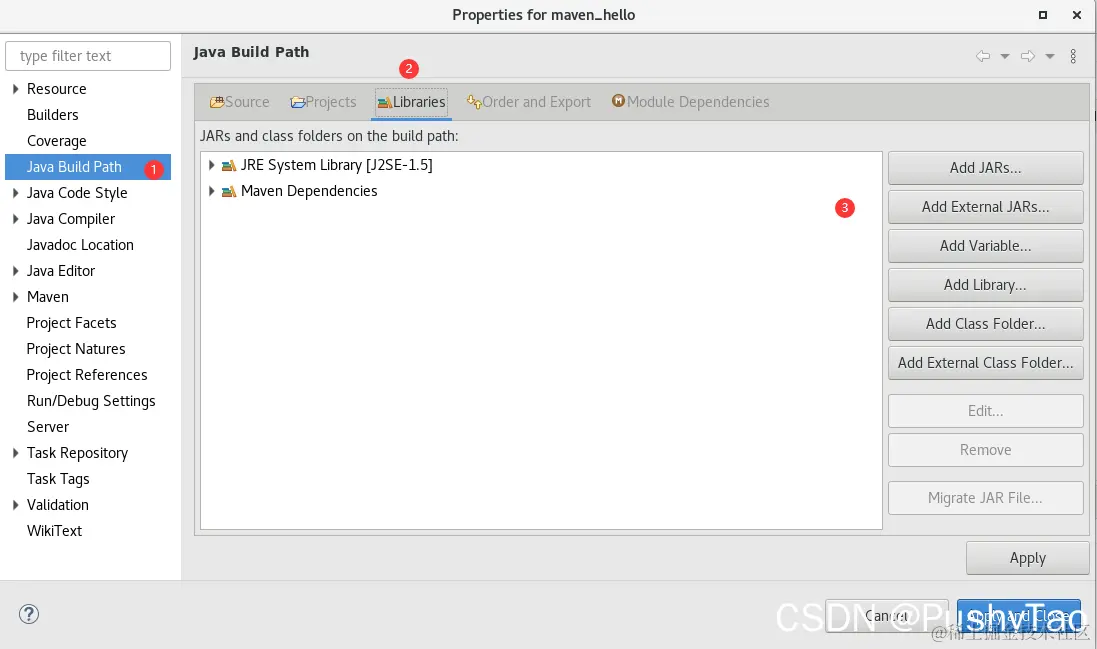The image size is (1097, 649).
Task: Click the back navigation arrow icon
Action: [983, 56]
